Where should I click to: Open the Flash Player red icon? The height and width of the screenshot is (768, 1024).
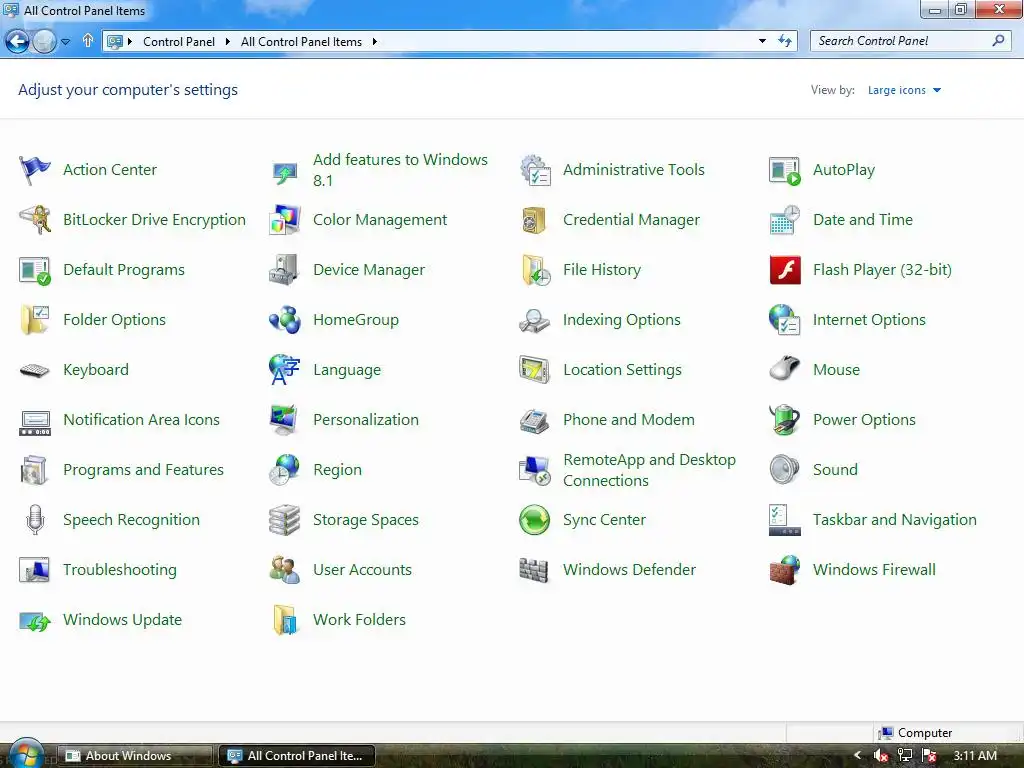785,270
